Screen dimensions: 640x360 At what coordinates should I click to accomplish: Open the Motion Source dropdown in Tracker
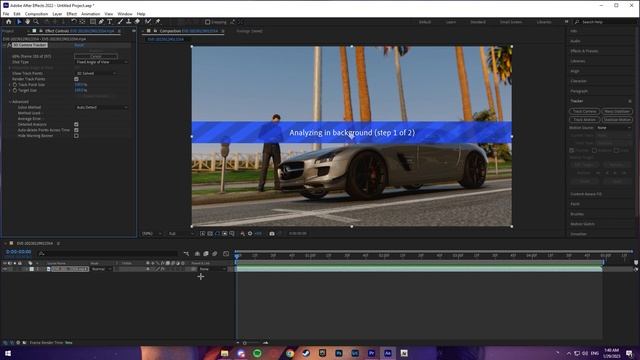(614, 128)
